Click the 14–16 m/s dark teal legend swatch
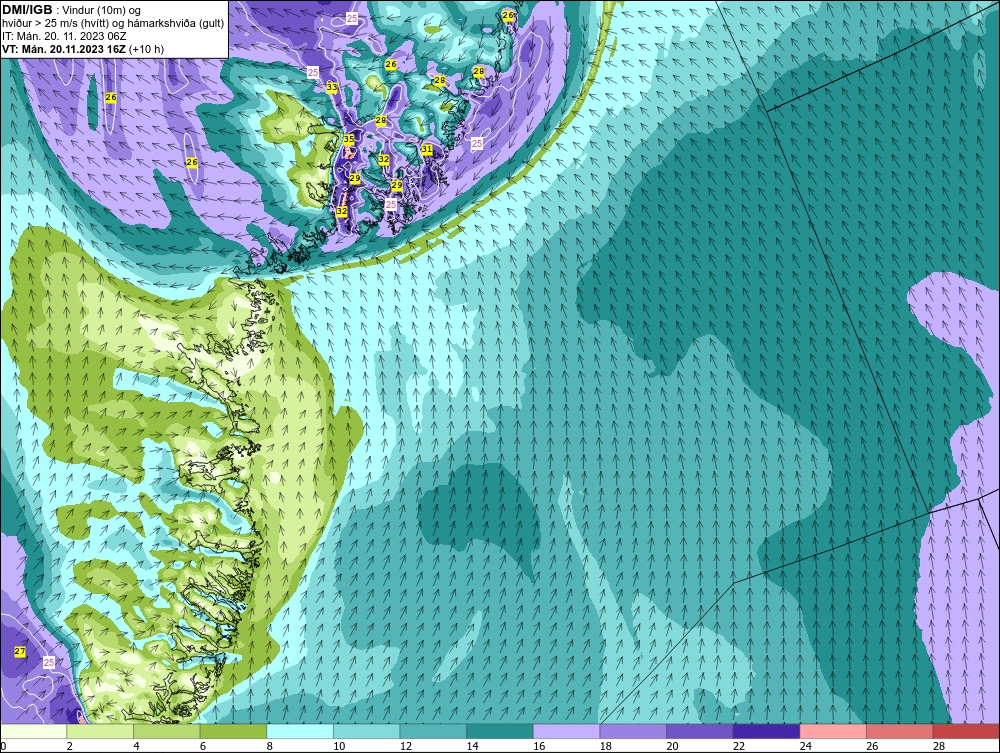1000x753 pixels. coord(500,731)
